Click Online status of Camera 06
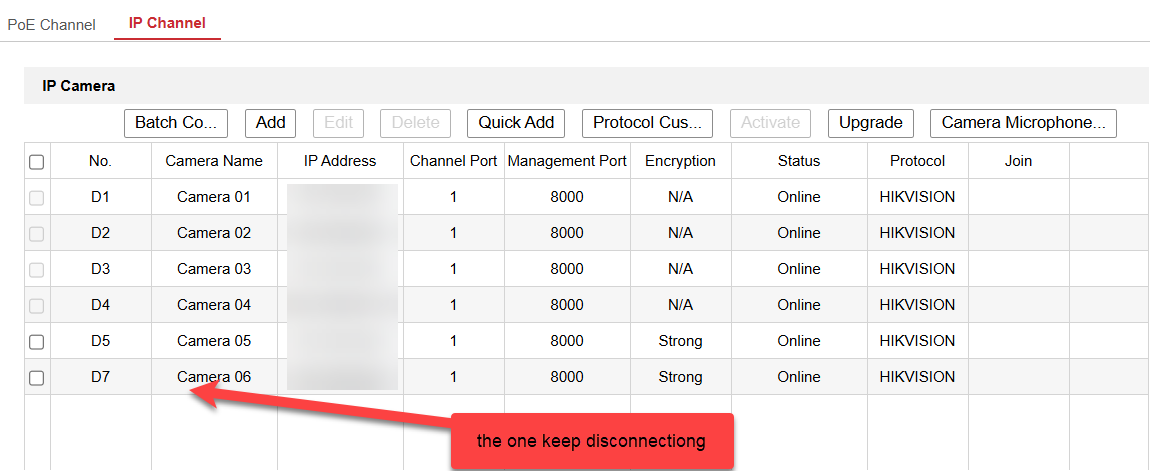The width and height of the screenshot is (1150, 471). tap(798, 377)
